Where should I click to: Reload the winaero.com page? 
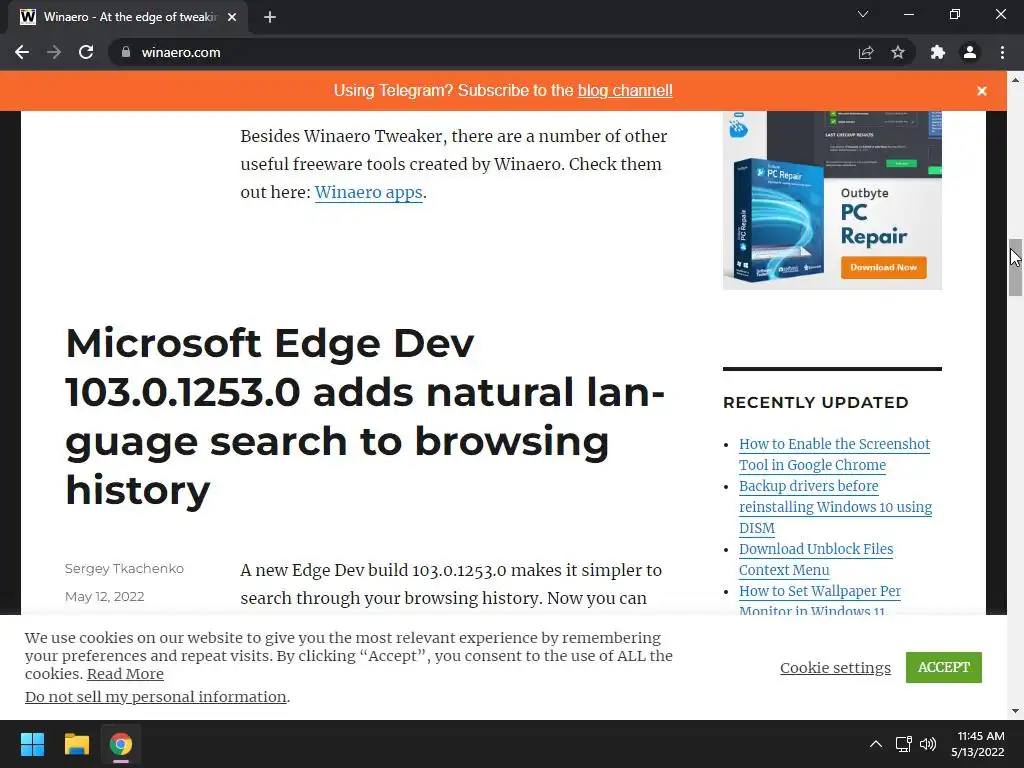86,52
